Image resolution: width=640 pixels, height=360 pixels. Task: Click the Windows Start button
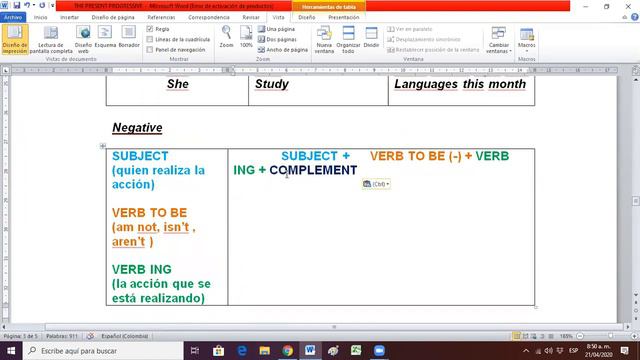click(x=11, y=351)
